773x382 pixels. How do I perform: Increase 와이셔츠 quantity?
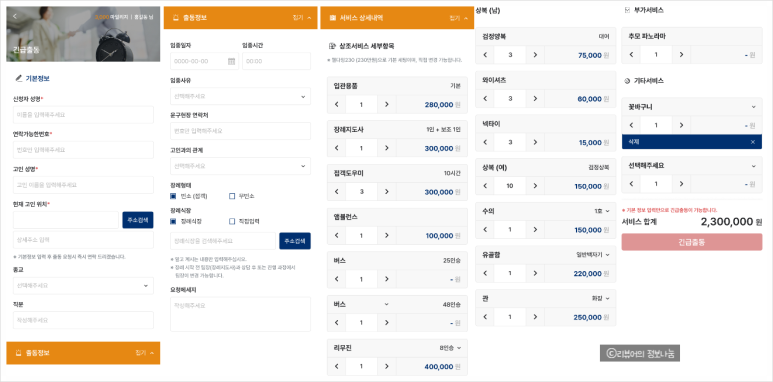tap(535, 99)
